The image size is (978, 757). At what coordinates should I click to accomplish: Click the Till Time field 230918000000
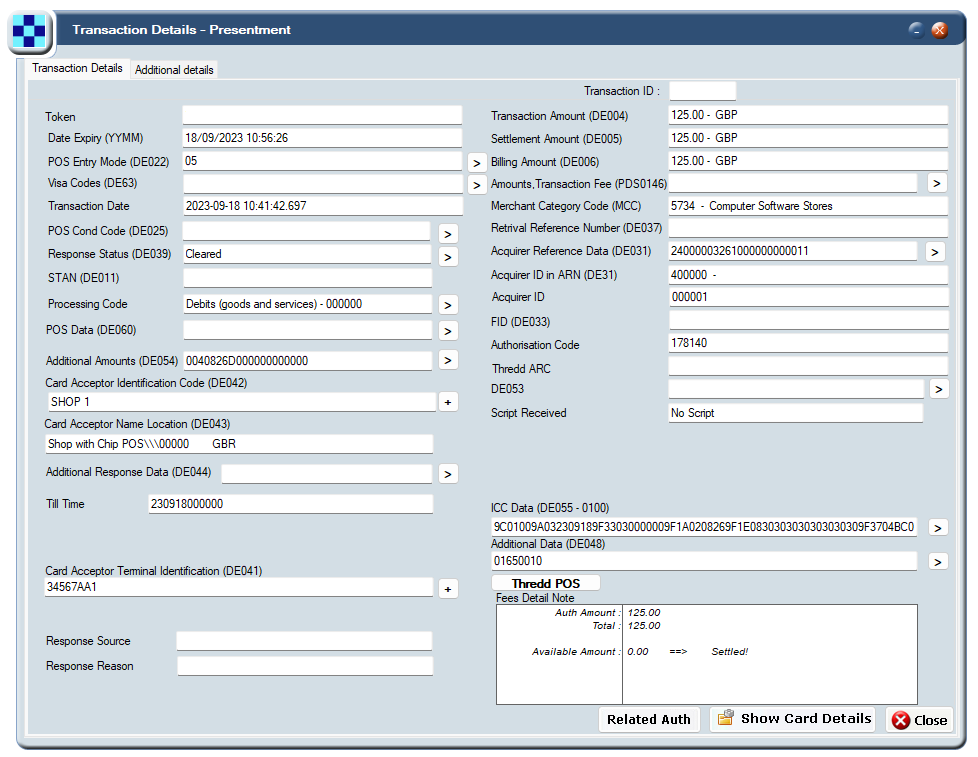click(290, 504)
